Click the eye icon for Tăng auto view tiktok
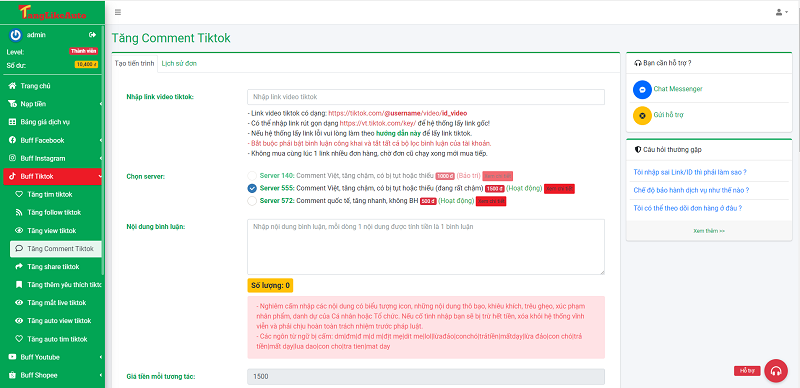 coord(19,321)
